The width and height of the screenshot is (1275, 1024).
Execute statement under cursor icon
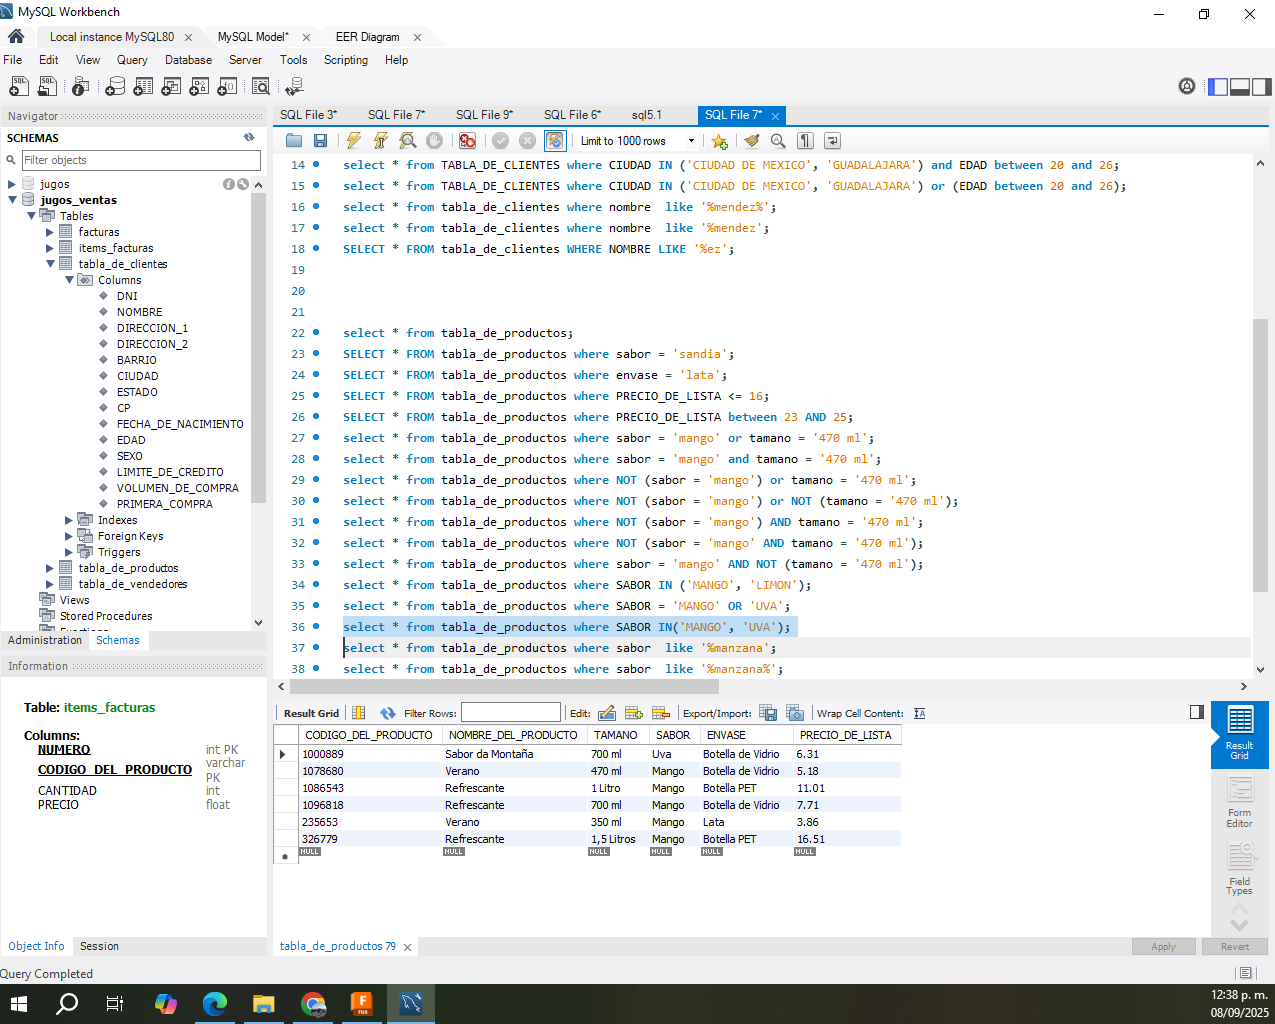(381, 141)
